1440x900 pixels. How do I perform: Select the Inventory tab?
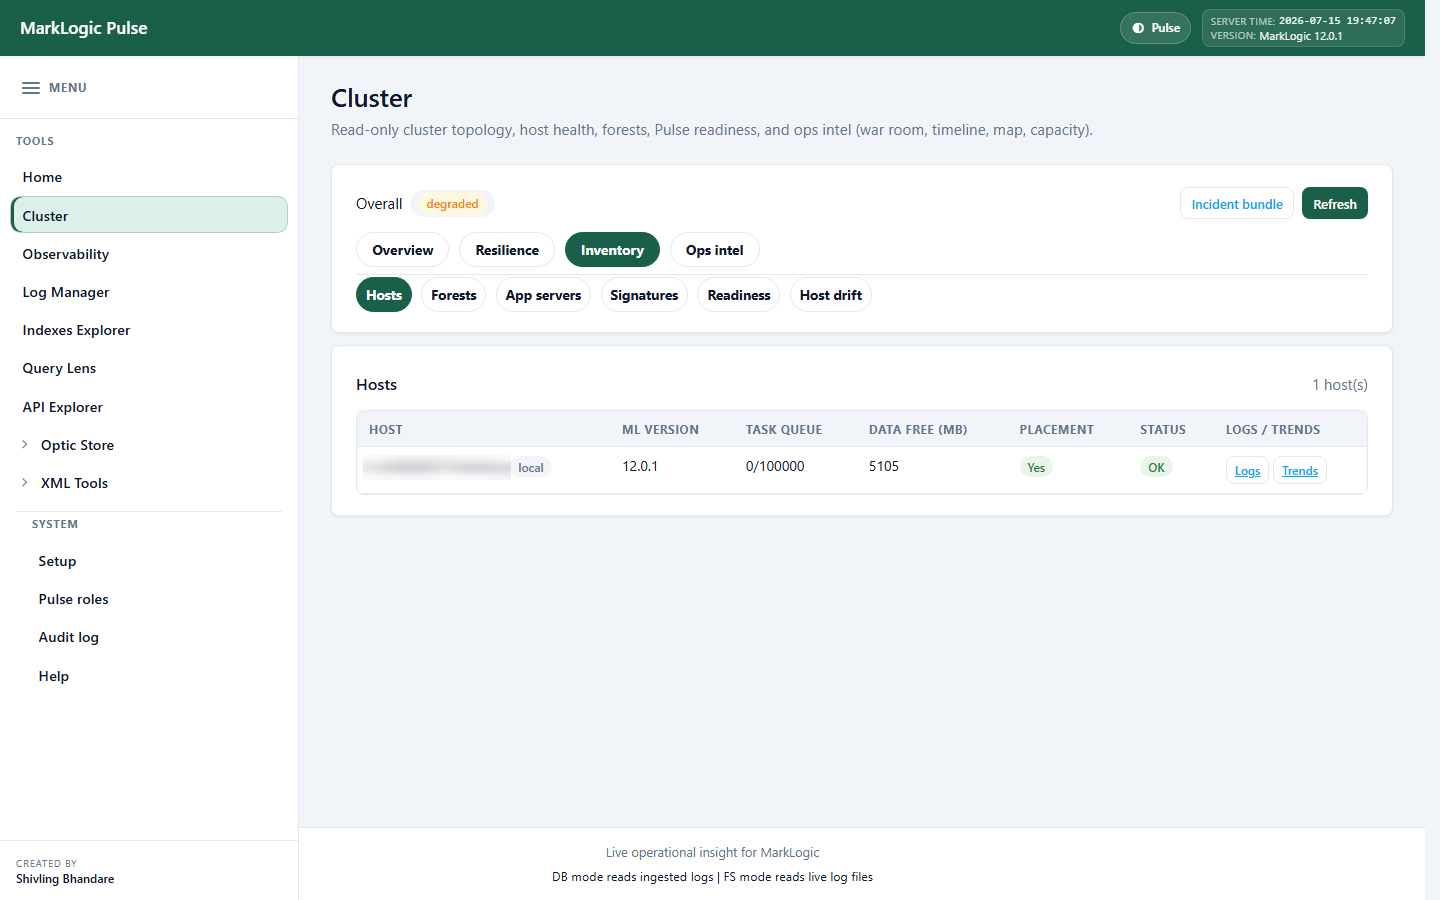tap(612, 250)
